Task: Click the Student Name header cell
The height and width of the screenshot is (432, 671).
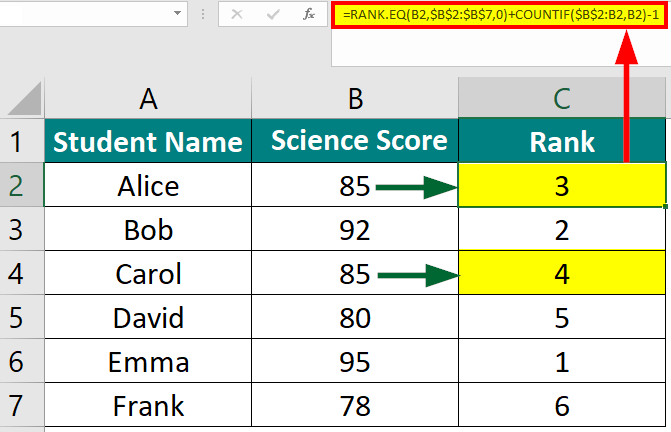Action: (x=148, y=141)
